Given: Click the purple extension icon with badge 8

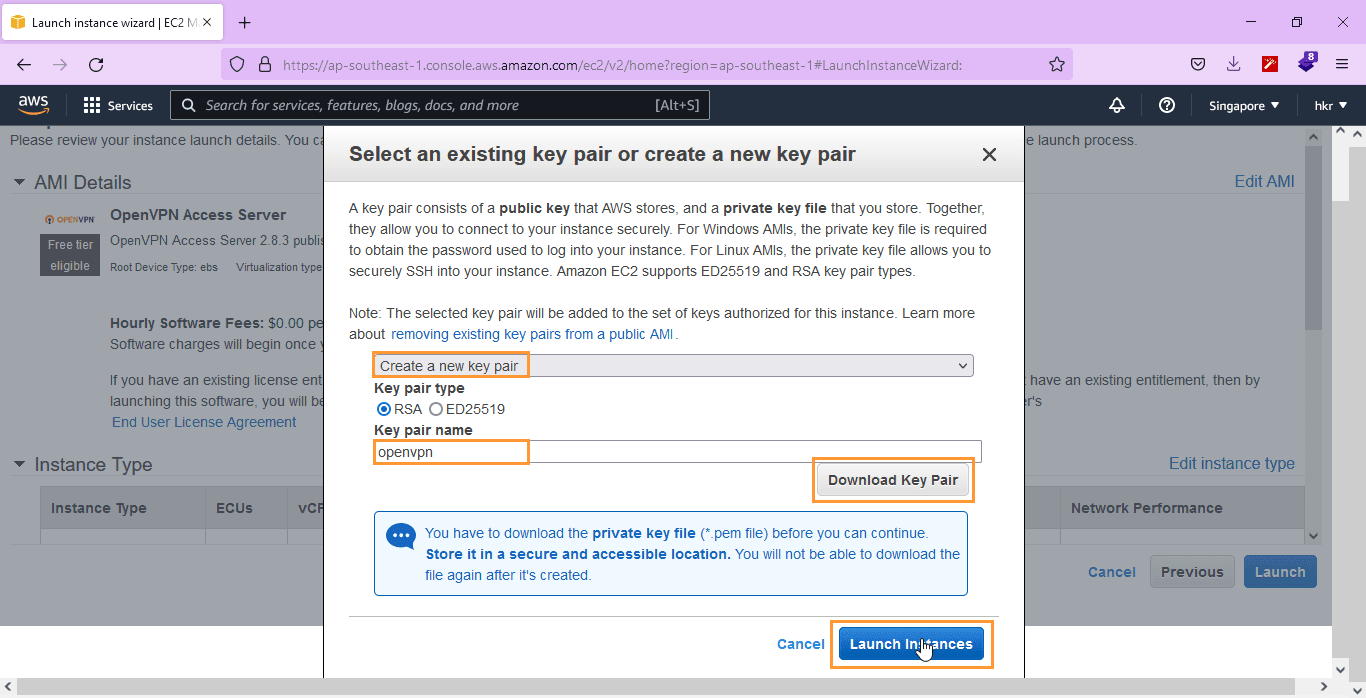Looking at the screenshot, I should [1307, 62].
